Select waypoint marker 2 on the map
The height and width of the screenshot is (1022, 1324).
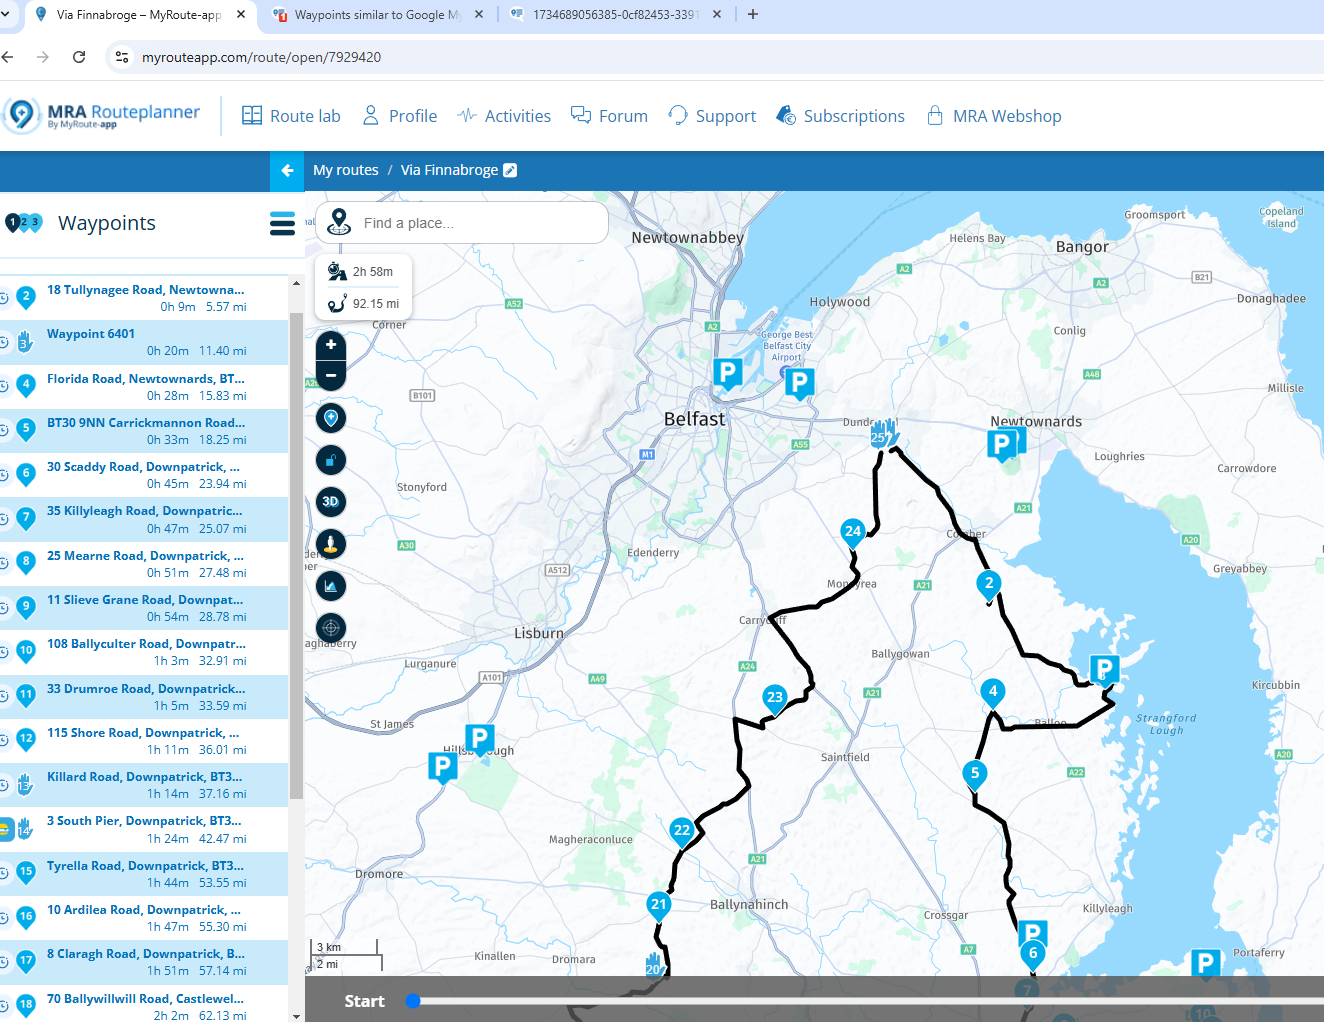(989, 585)
